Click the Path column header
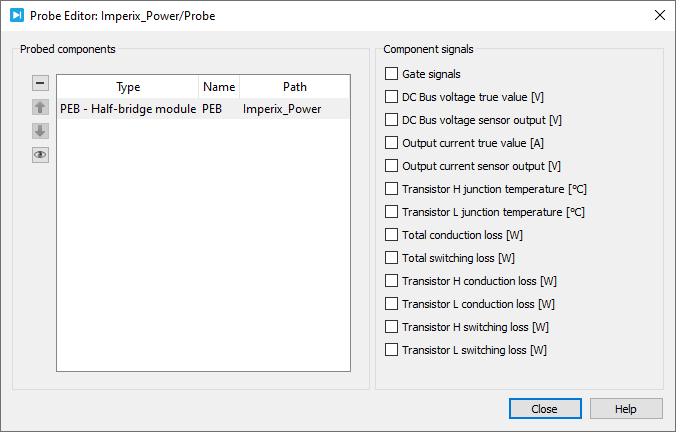 pyautogui.click(x=294, y=87)
